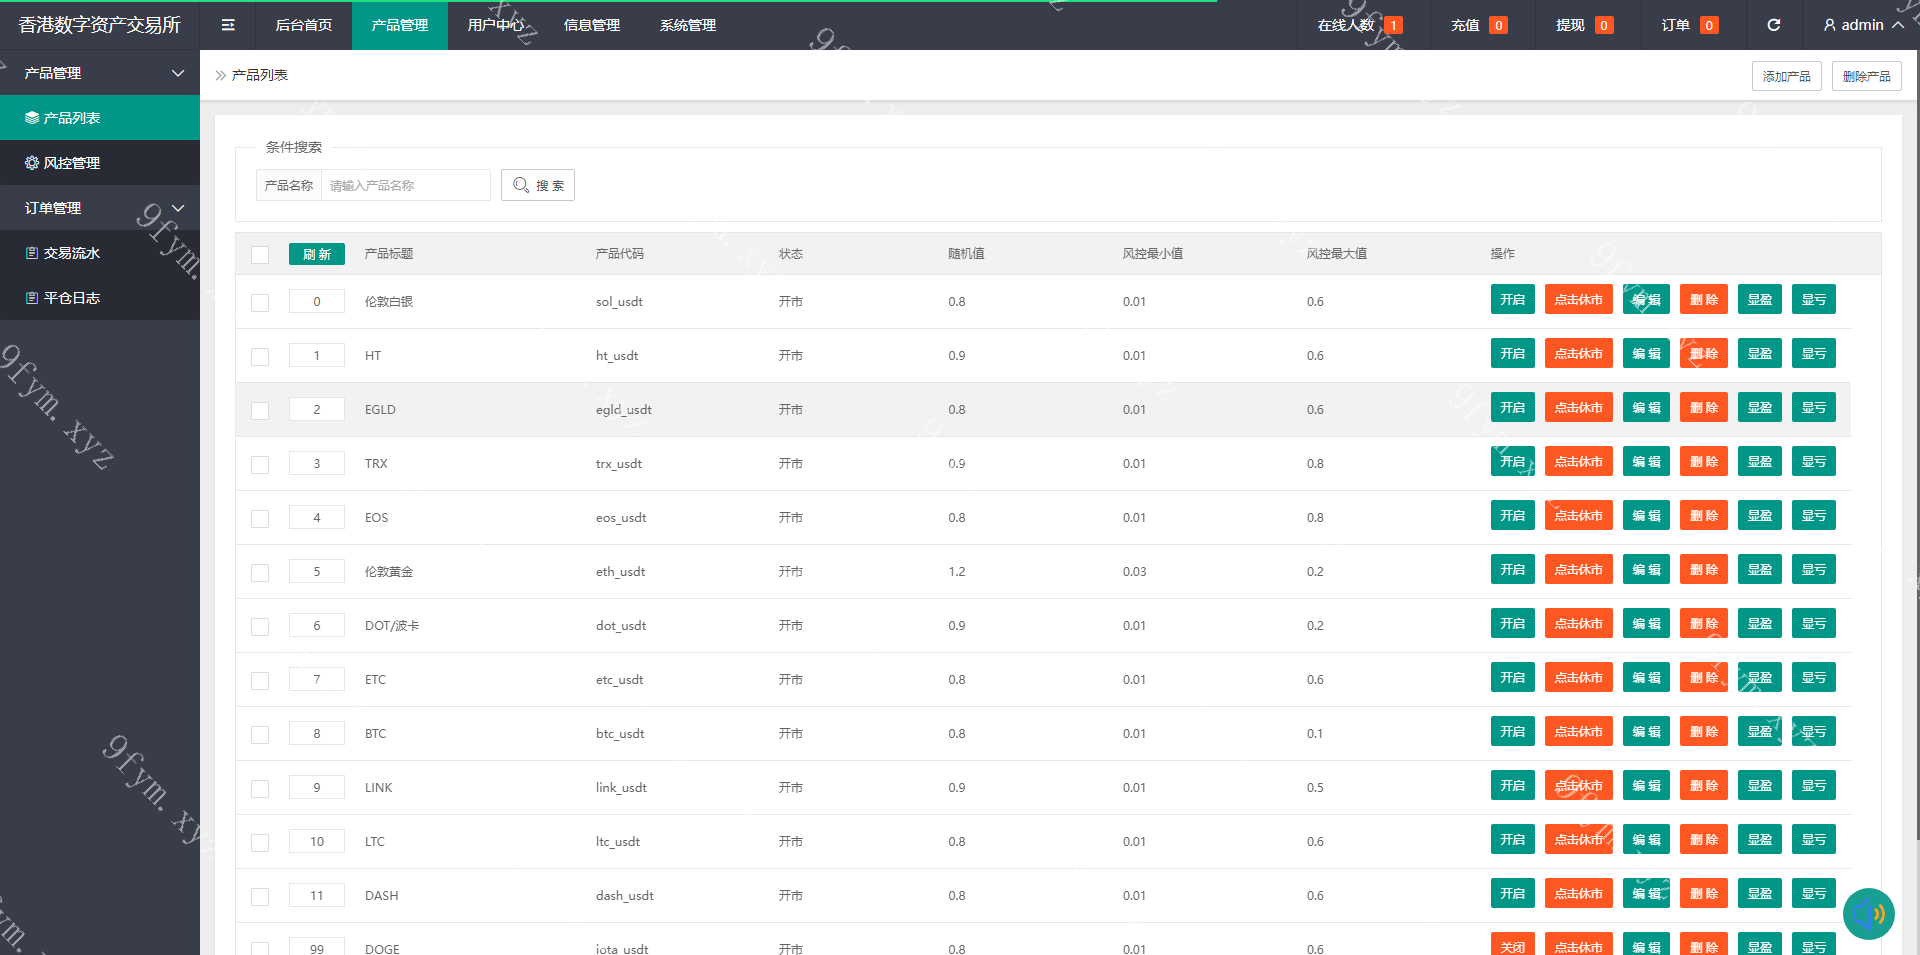
Task: Click the 产品列表 breadcrumb
Action: tap(260, 75)
